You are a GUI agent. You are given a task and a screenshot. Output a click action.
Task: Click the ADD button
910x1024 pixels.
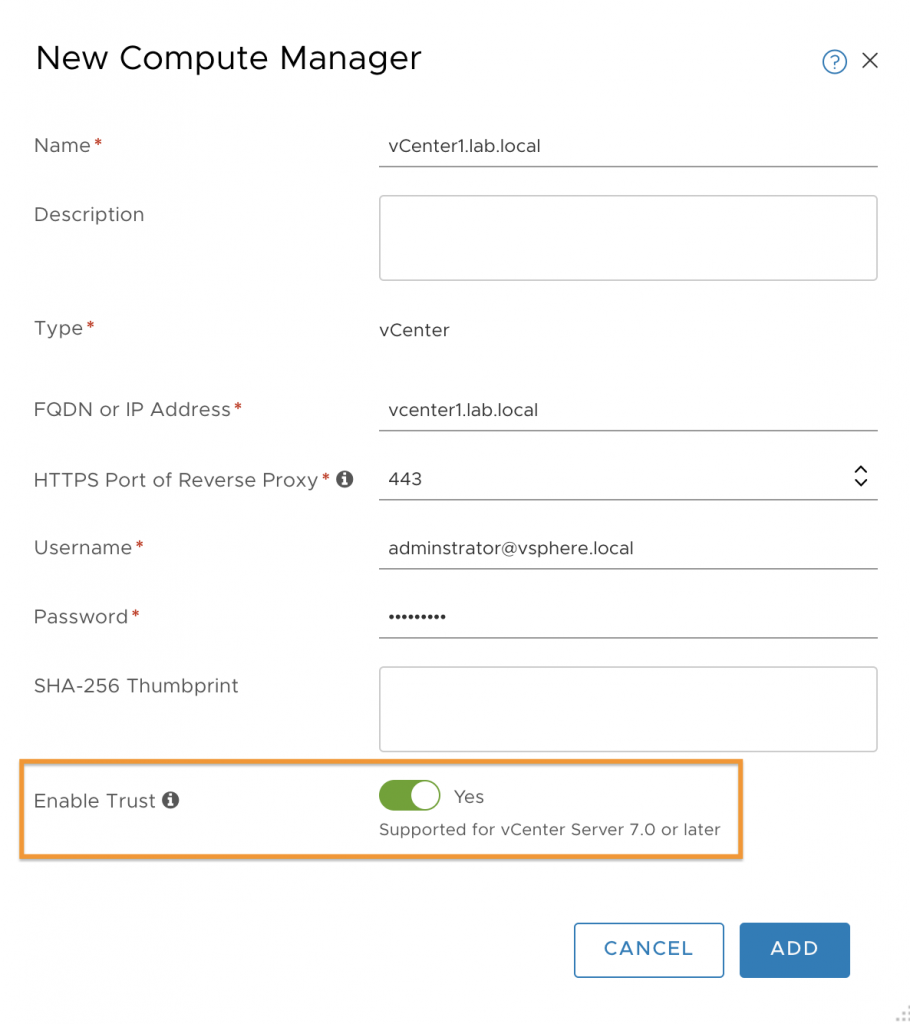pos(794,950)
